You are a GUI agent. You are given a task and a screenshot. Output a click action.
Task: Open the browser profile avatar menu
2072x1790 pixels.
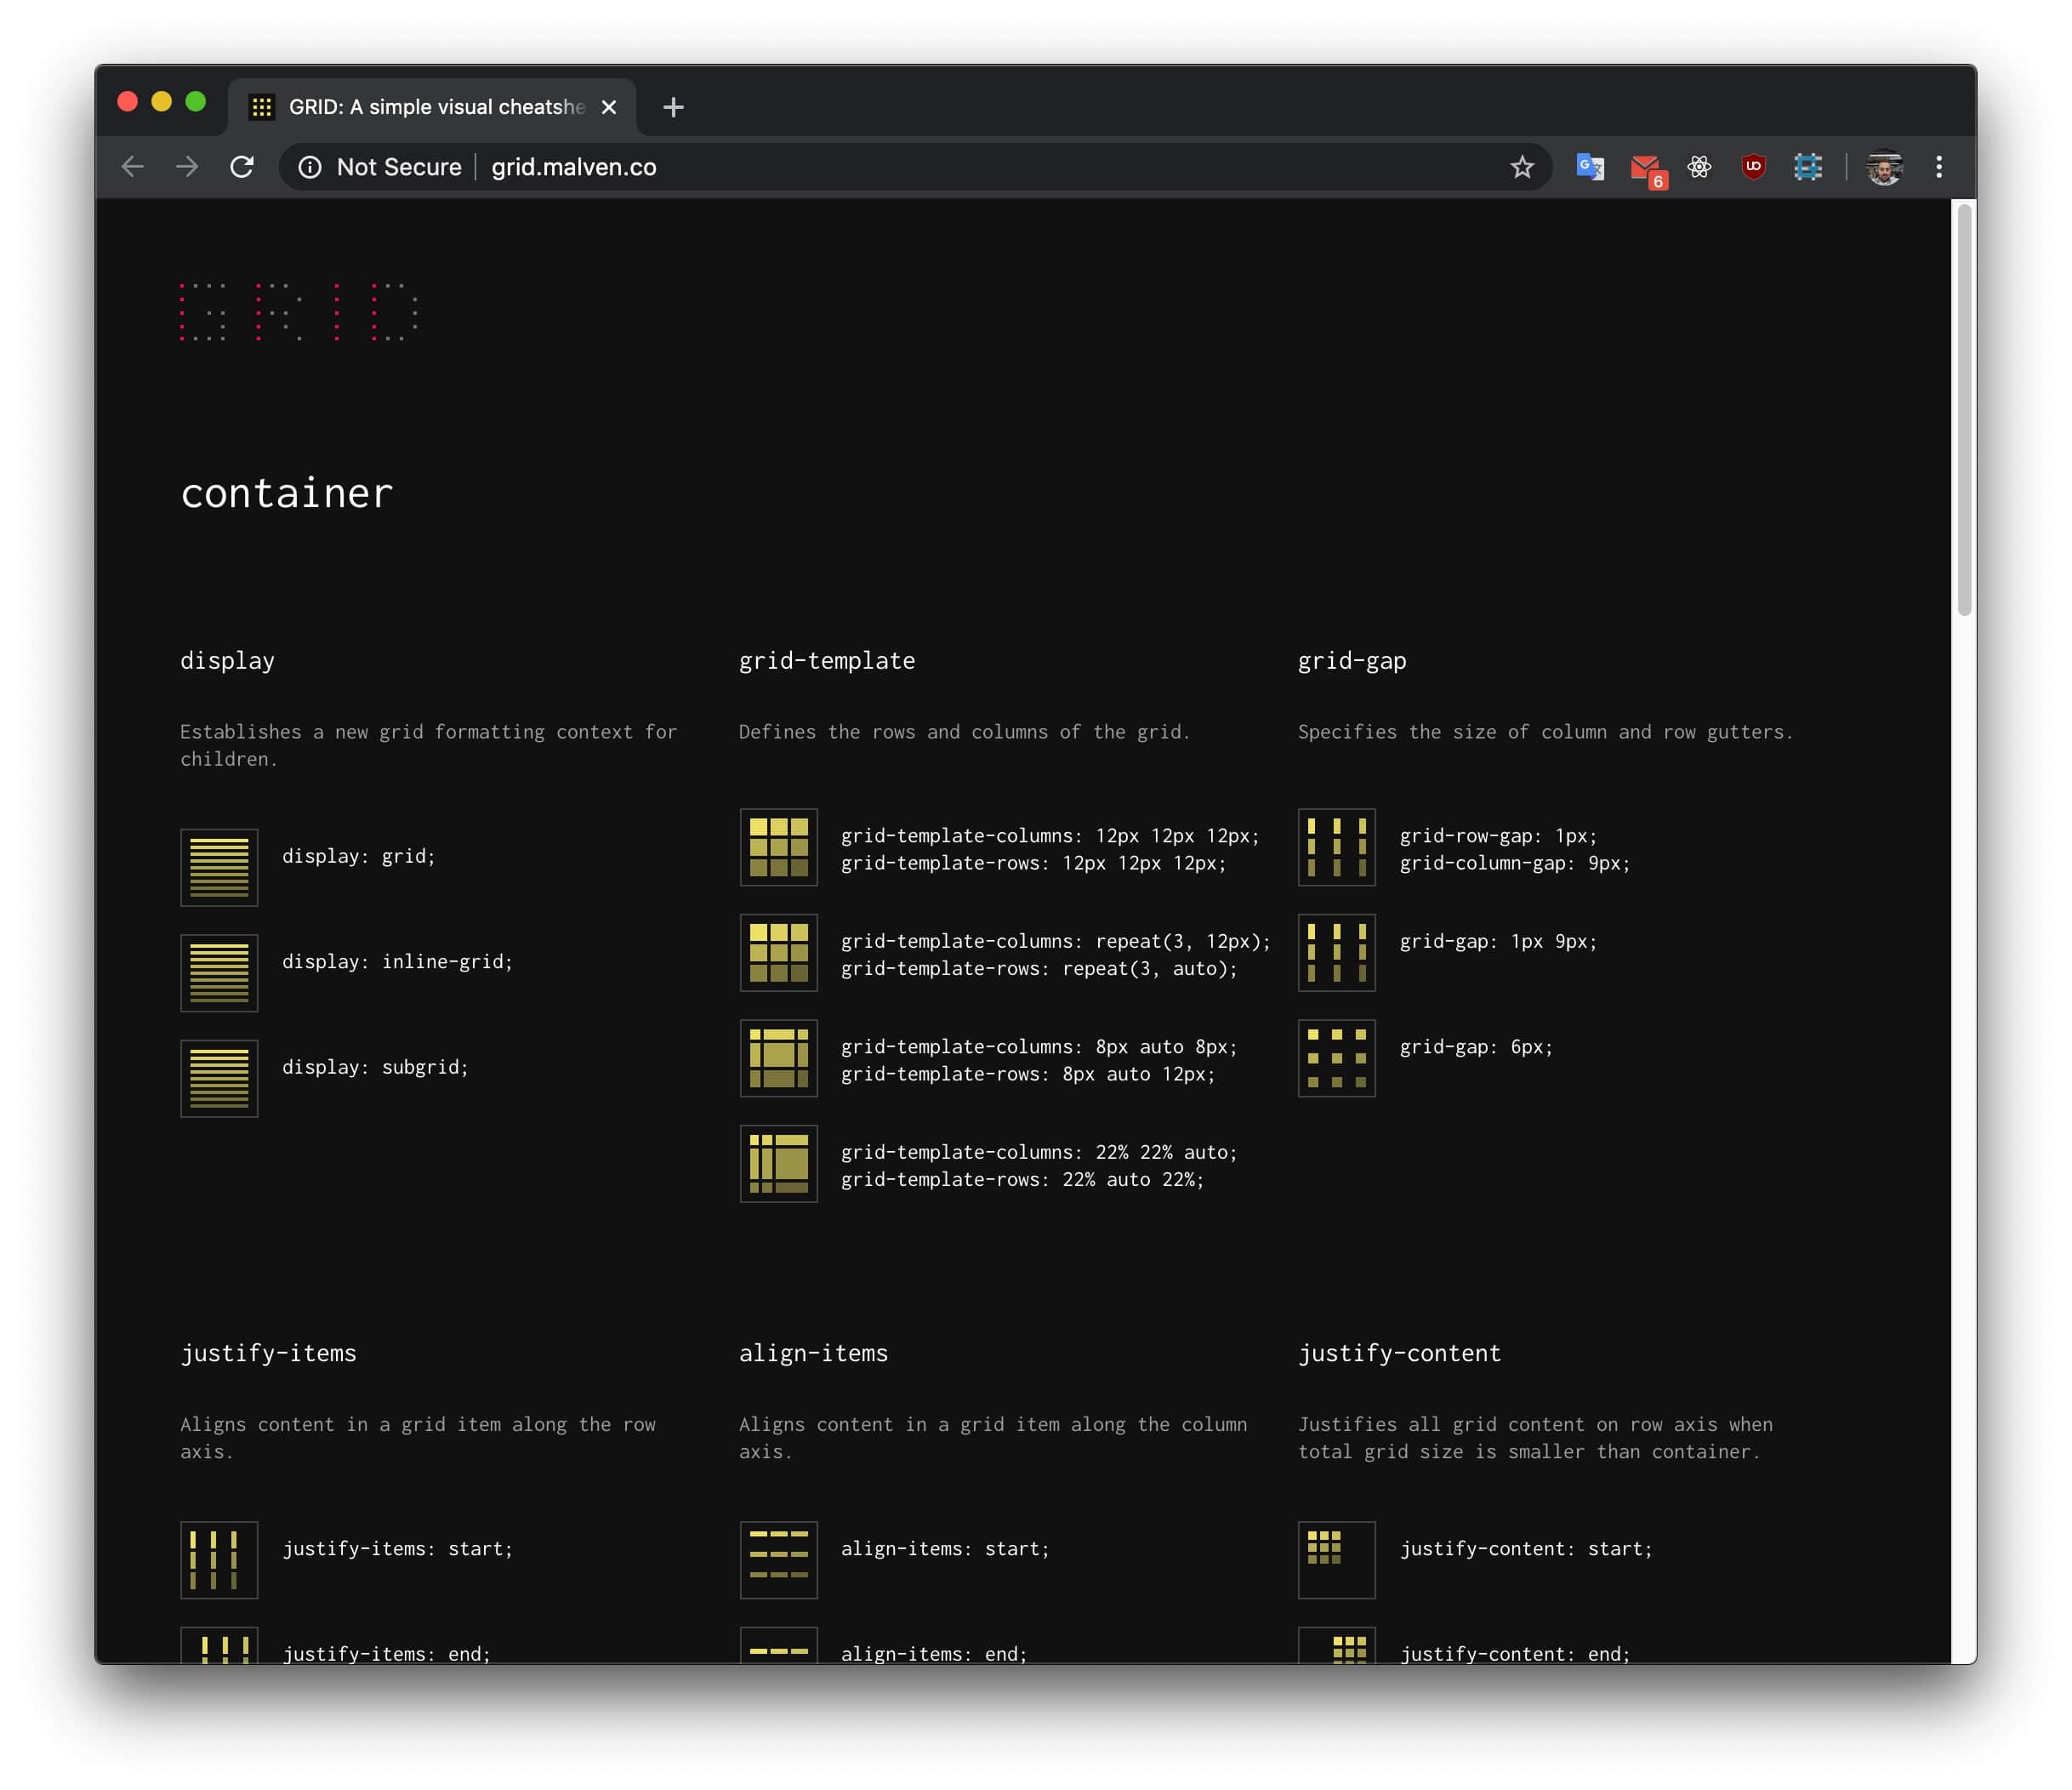tap(1884, 167)
